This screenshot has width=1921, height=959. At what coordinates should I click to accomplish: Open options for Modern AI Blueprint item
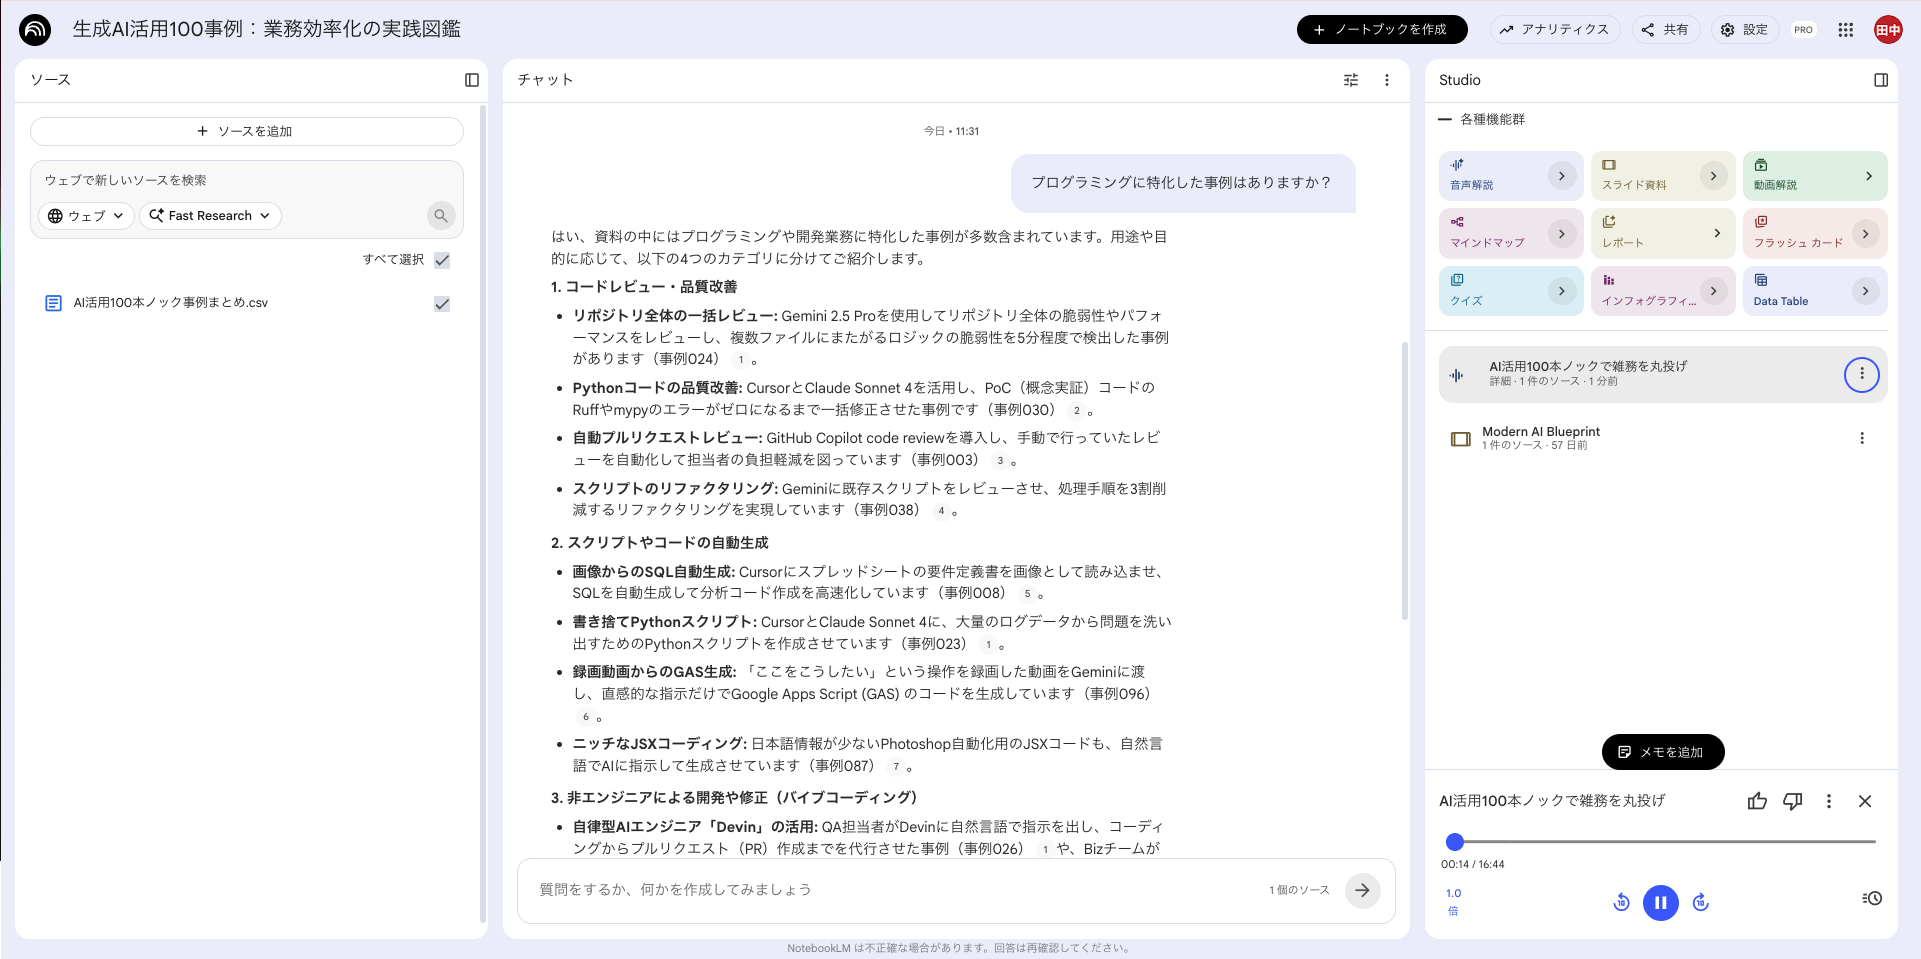tap(1862, 438)
